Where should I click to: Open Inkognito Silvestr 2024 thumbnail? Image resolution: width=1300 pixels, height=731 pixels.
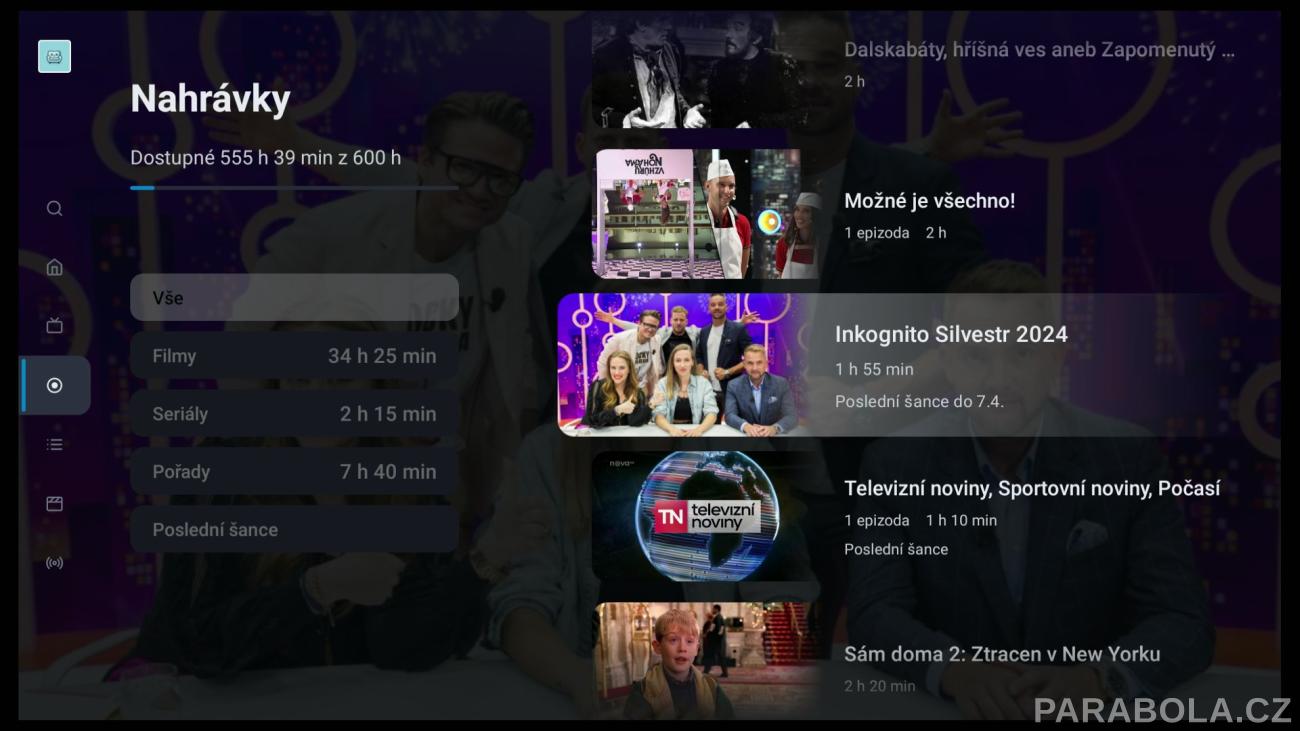click(x=685, y=365)
